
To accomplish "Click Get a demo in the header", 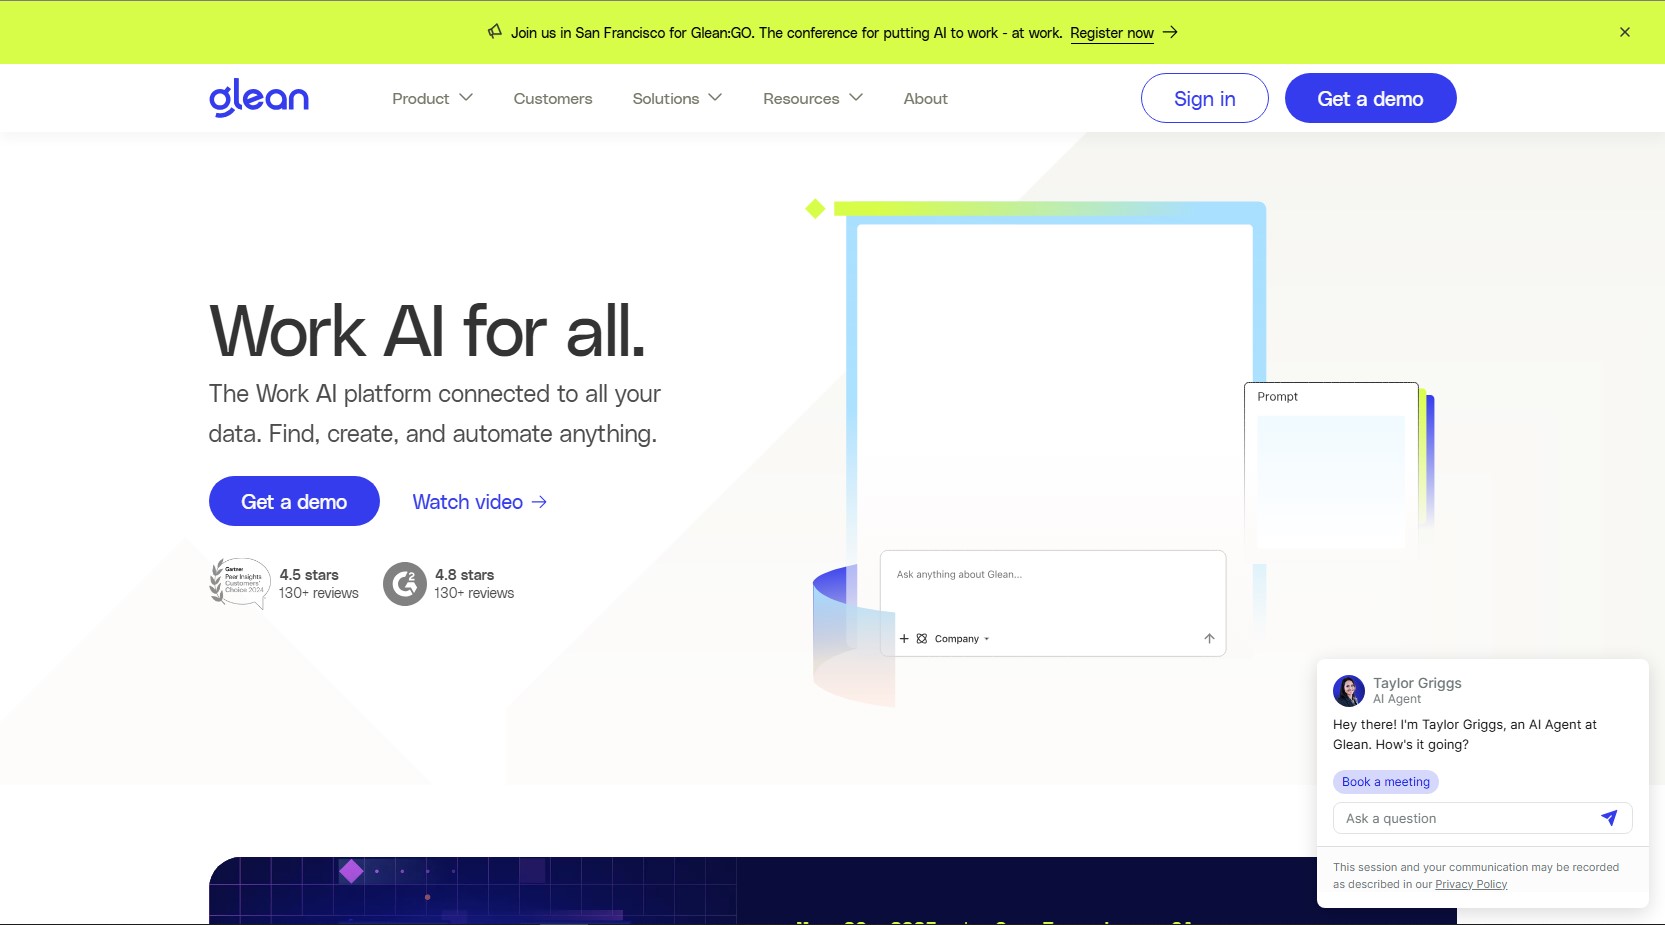I will pyautogui.click(x=1370, y=98).
